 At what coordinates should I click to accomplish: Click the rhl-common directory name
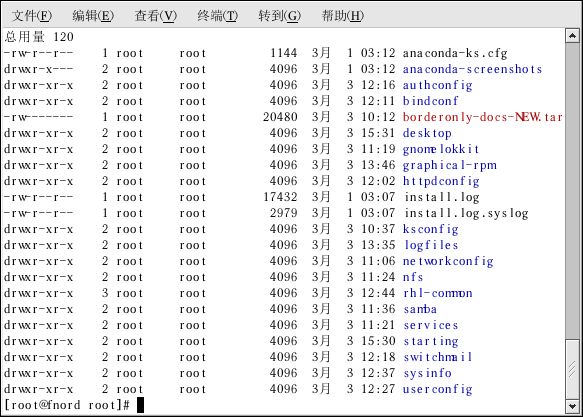click(x=438, y=293)
